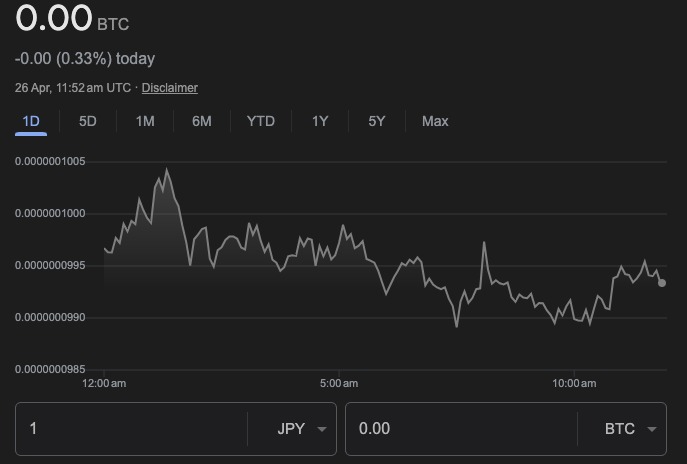Viewport: 687px width, 464px height.
Task: Select the 1D time range tab
Action: [x=31, y=121]
